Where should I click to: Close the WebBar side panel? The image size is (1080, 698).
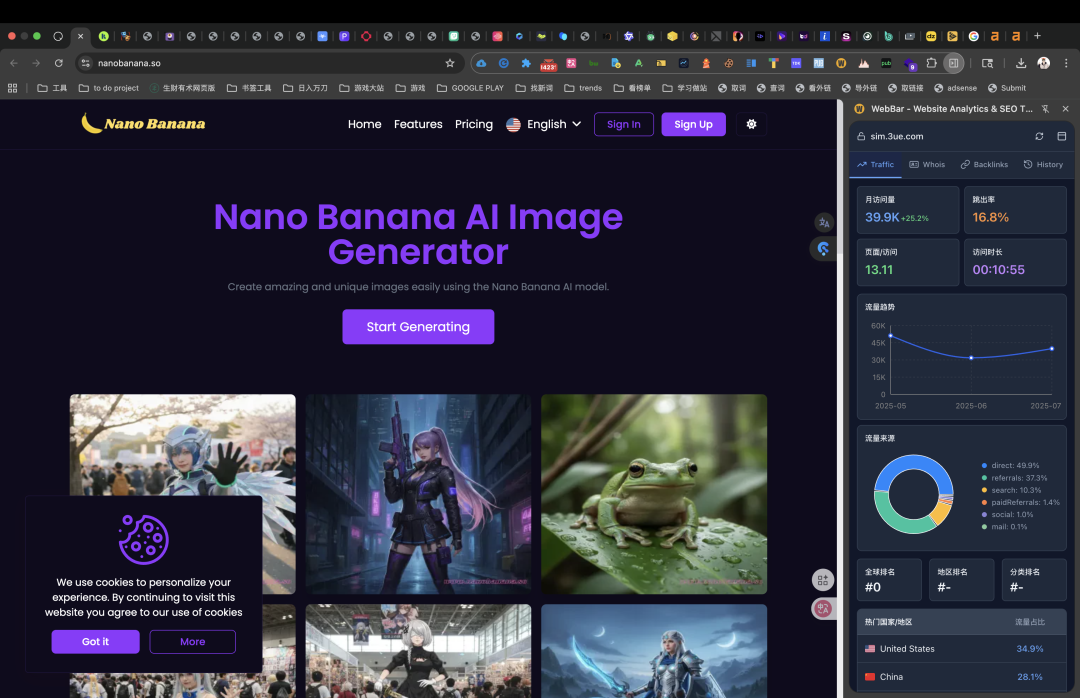click(x=1066, y=109)
